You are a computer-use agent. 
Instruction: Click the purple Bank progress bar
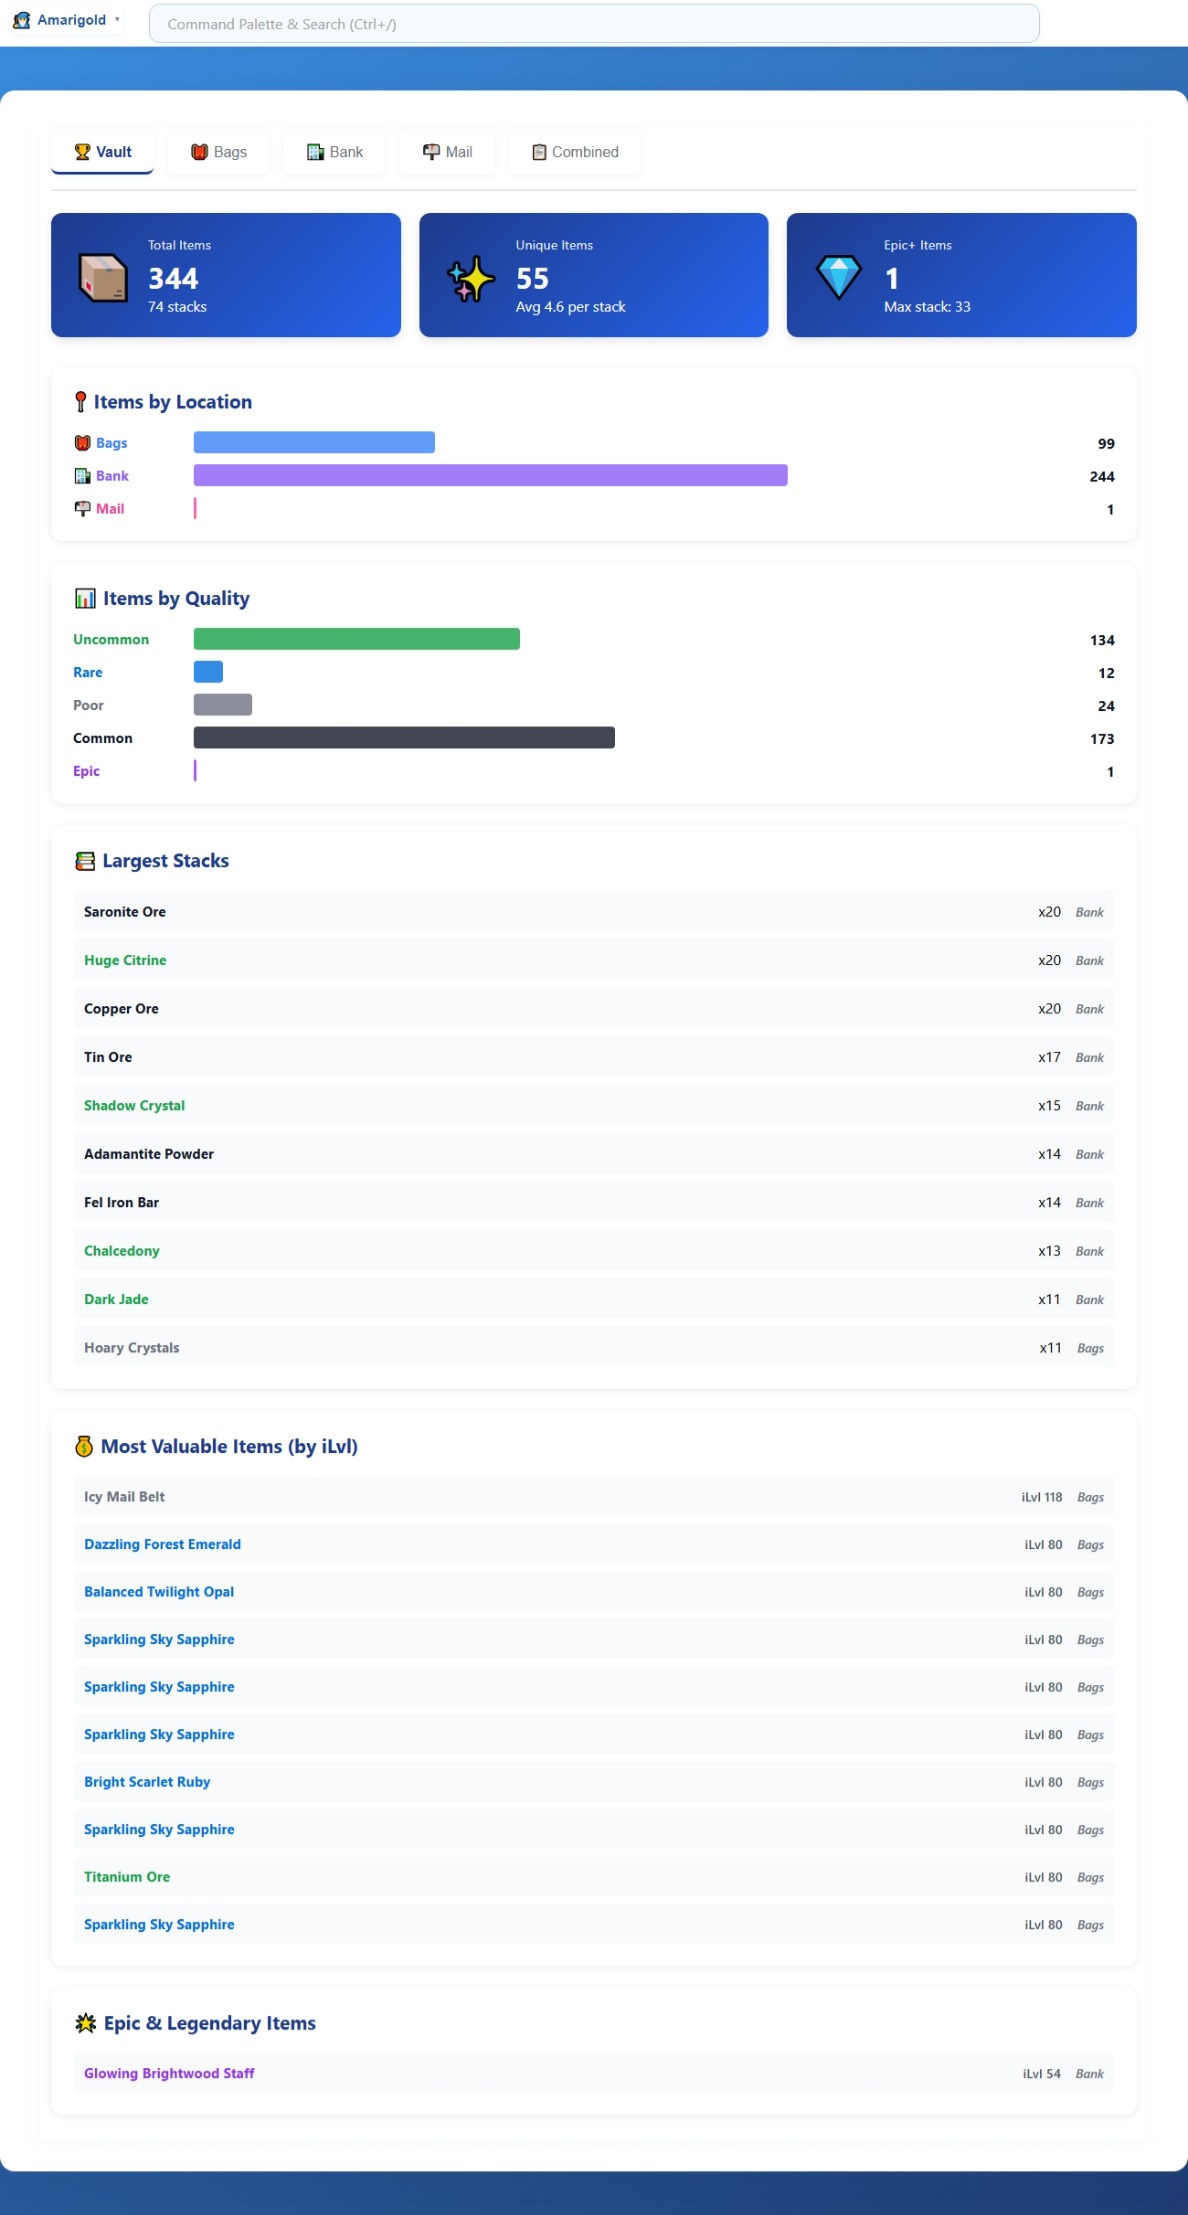[490, 475]
